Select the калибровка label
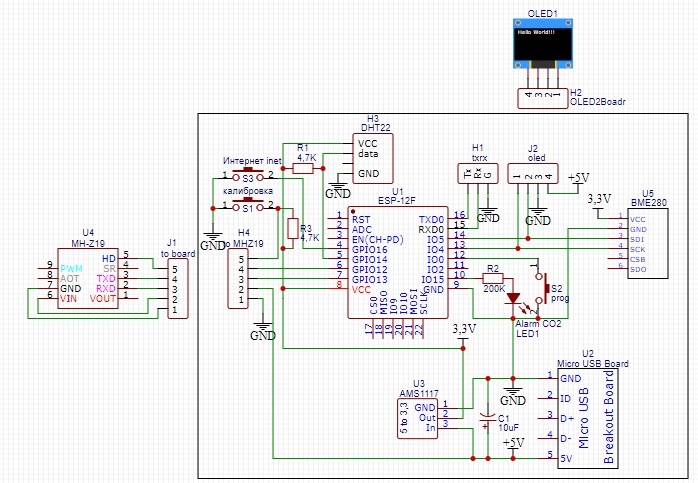This screenshot has width=698, height=483. tap(248, 191)
